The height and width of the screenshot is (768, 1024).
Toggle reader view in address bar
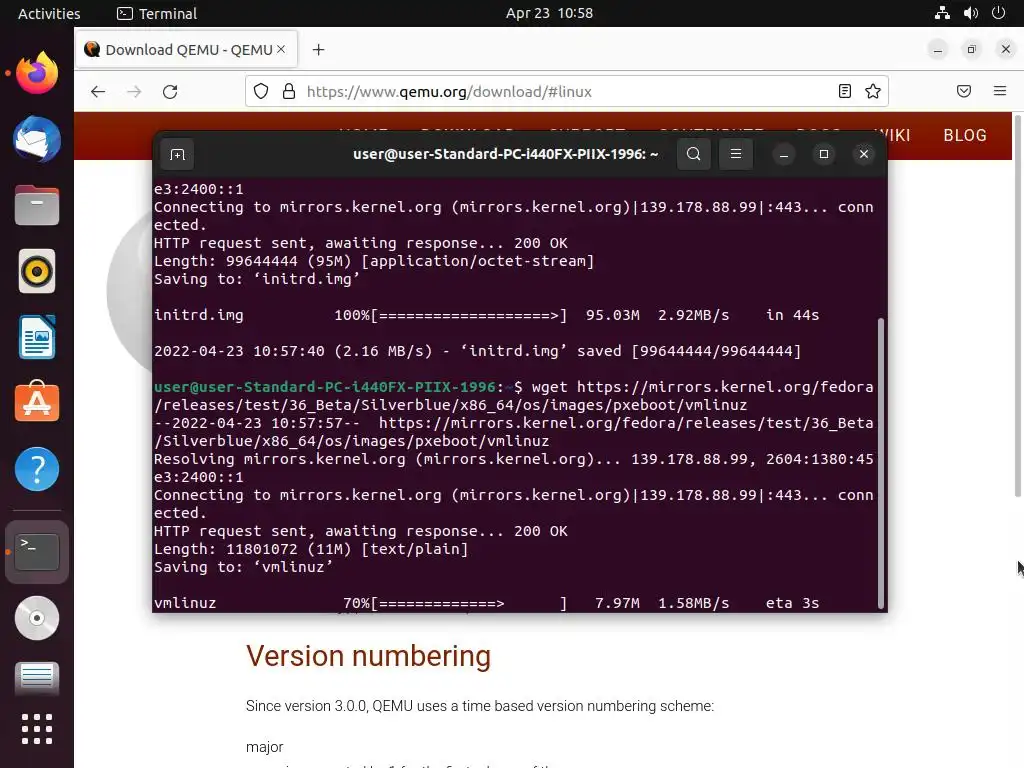tap(844, 91)
